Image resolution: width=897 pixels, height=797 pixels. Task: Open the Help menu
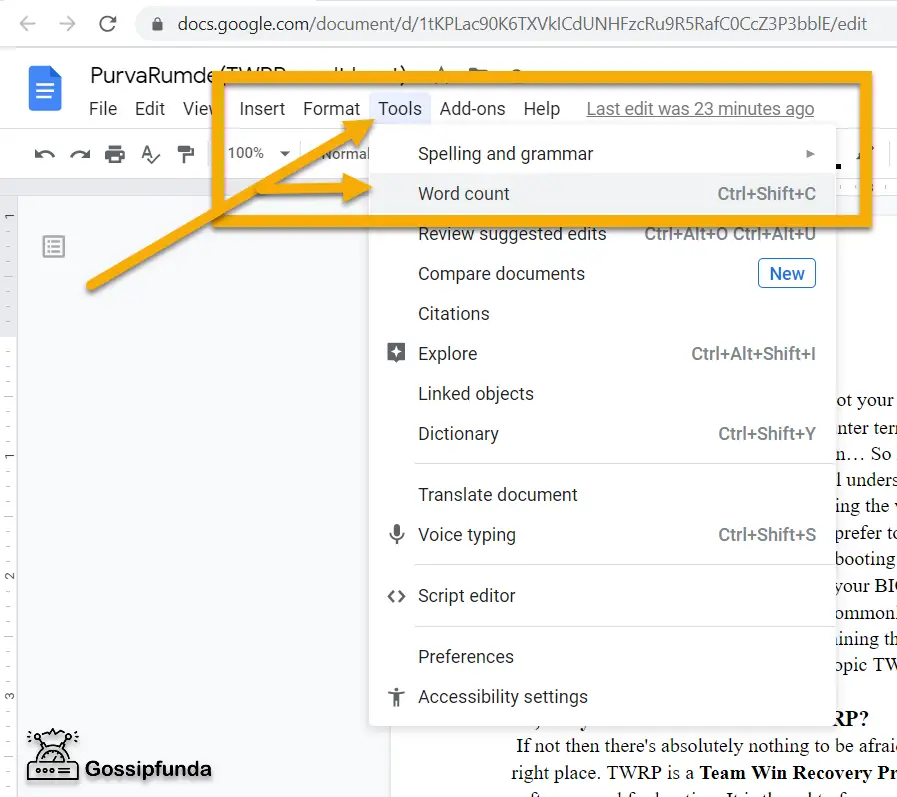click(542, 109)
